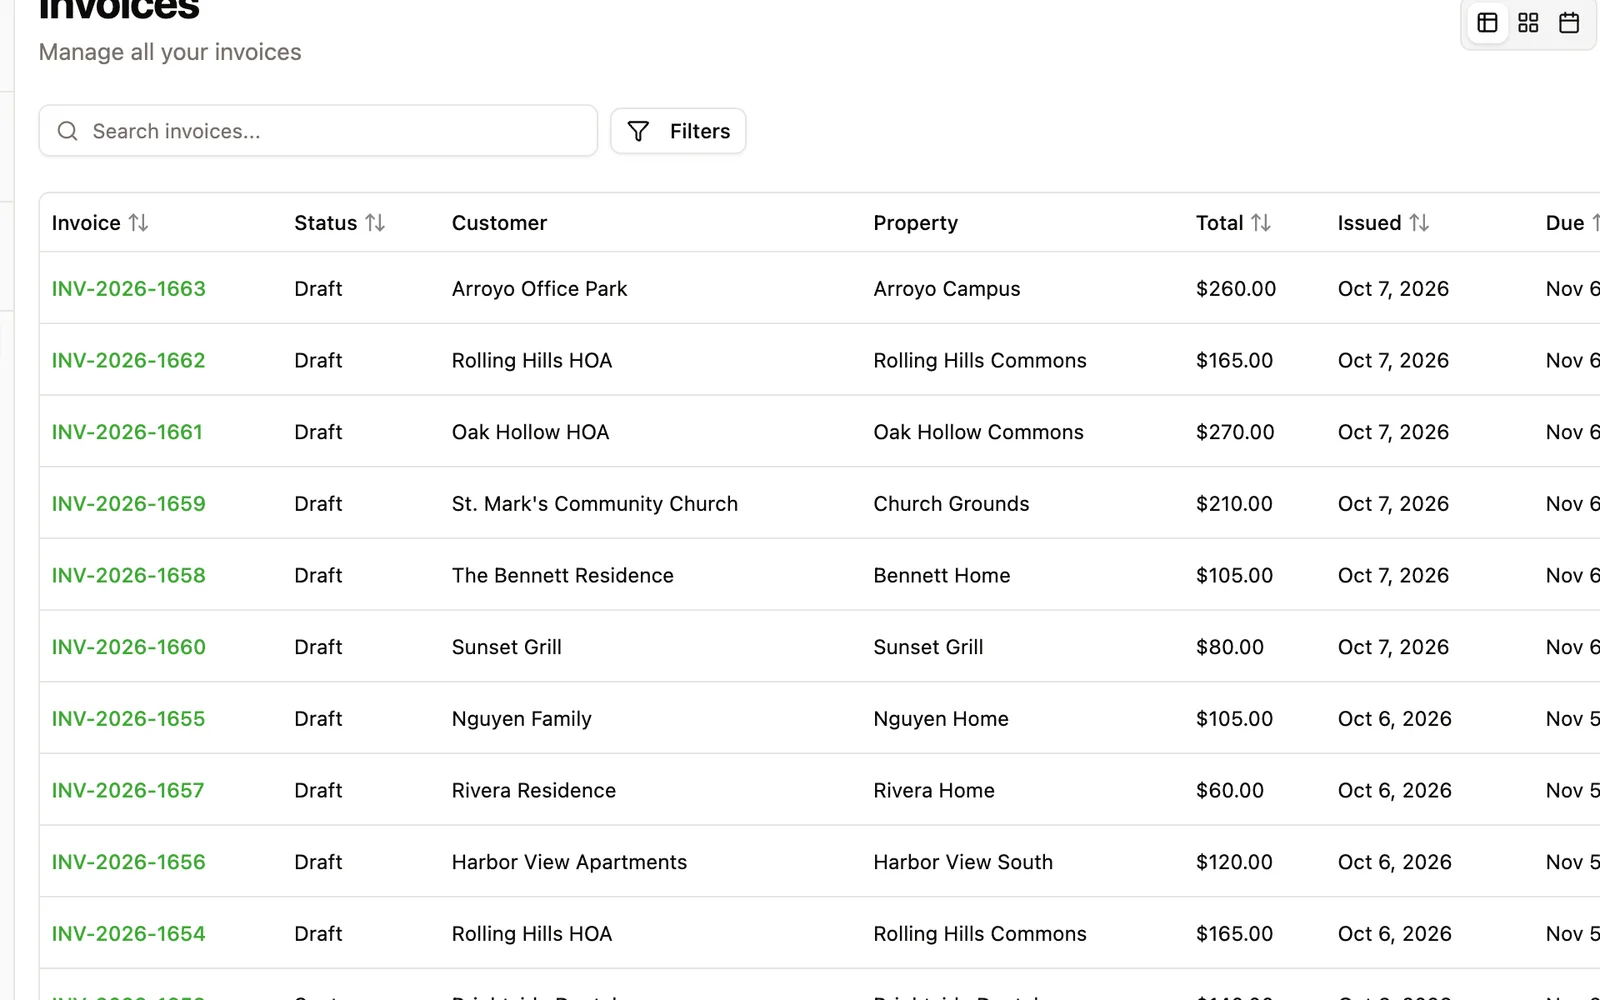Switch to table view layout icon
1600x1000 pixels.
pyautogui.click(x=1487, y=23)
